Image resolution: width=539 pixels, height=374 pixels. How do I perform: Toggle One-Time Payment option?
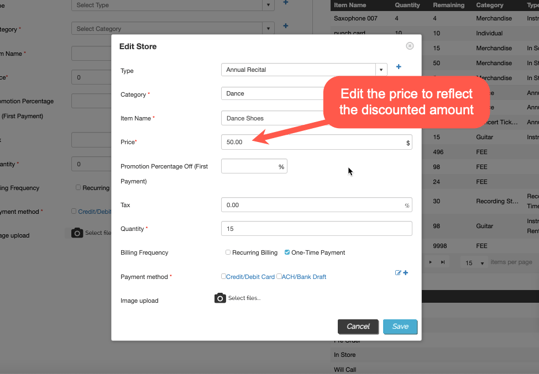(287, 252)
